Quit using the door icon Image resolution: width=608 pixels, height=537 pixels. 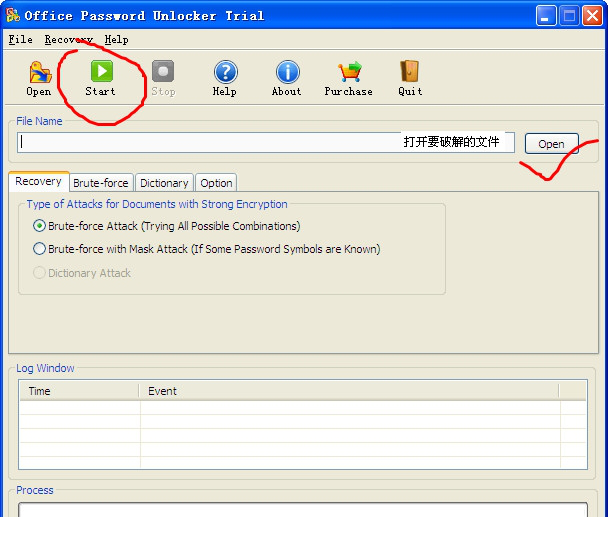pos(409,71)
